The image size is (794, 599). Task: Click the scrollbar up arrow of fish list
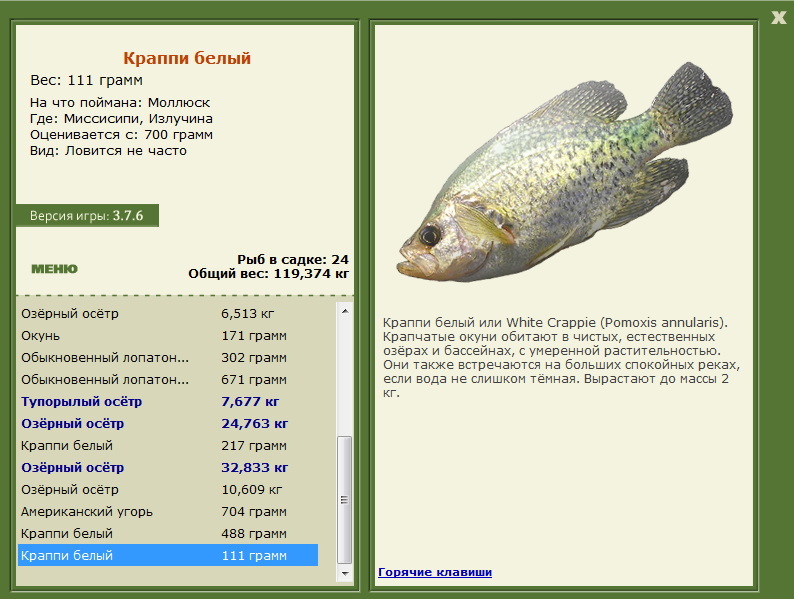[345, 311]
